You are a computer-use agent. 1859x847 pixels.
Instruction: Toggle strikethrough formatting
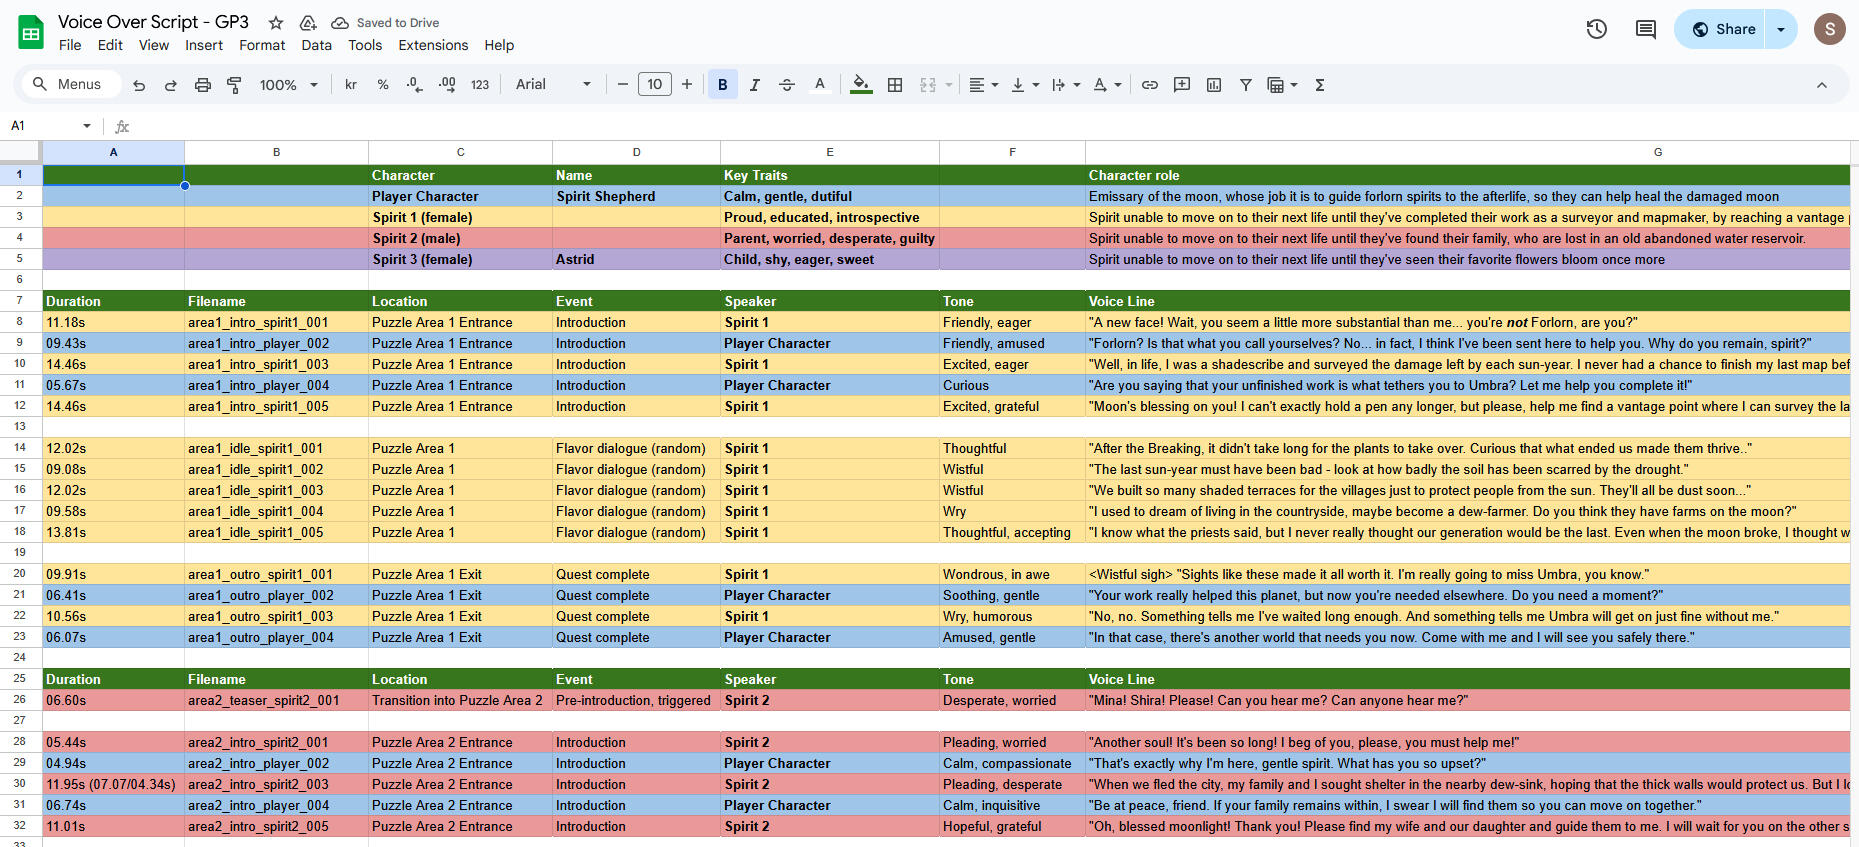point(787,85)
